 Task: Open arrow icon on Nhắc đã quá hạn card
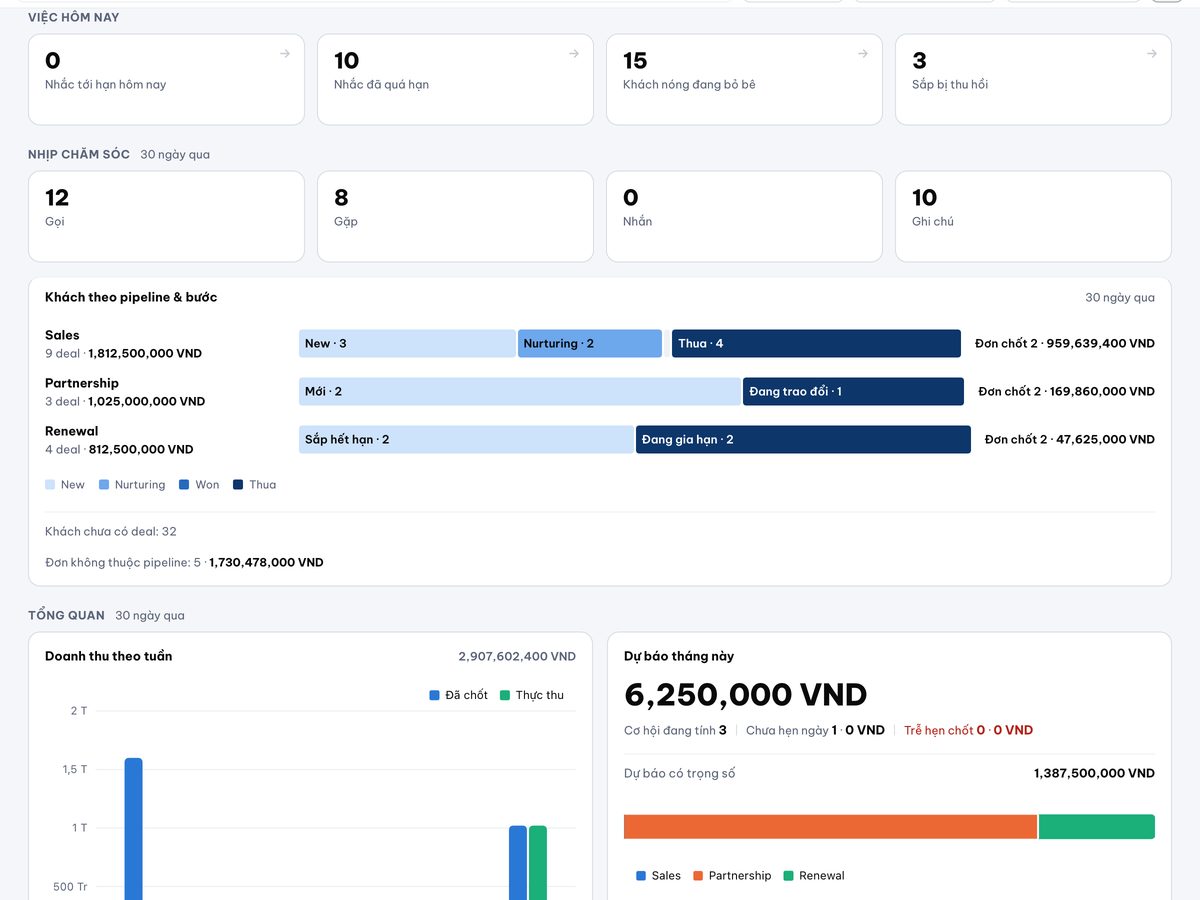(574, 54)
